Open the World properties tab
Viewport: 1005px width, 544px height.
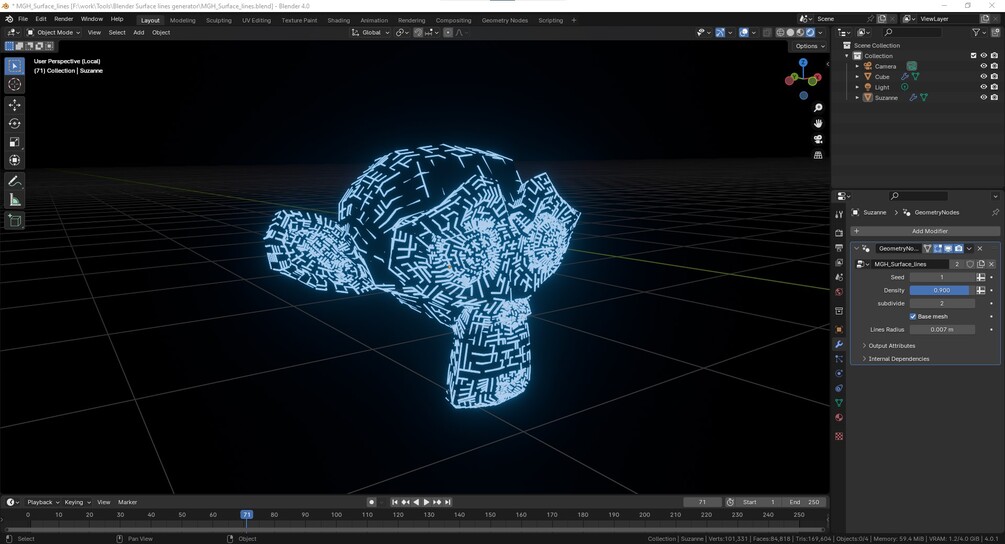click(839, 292)
